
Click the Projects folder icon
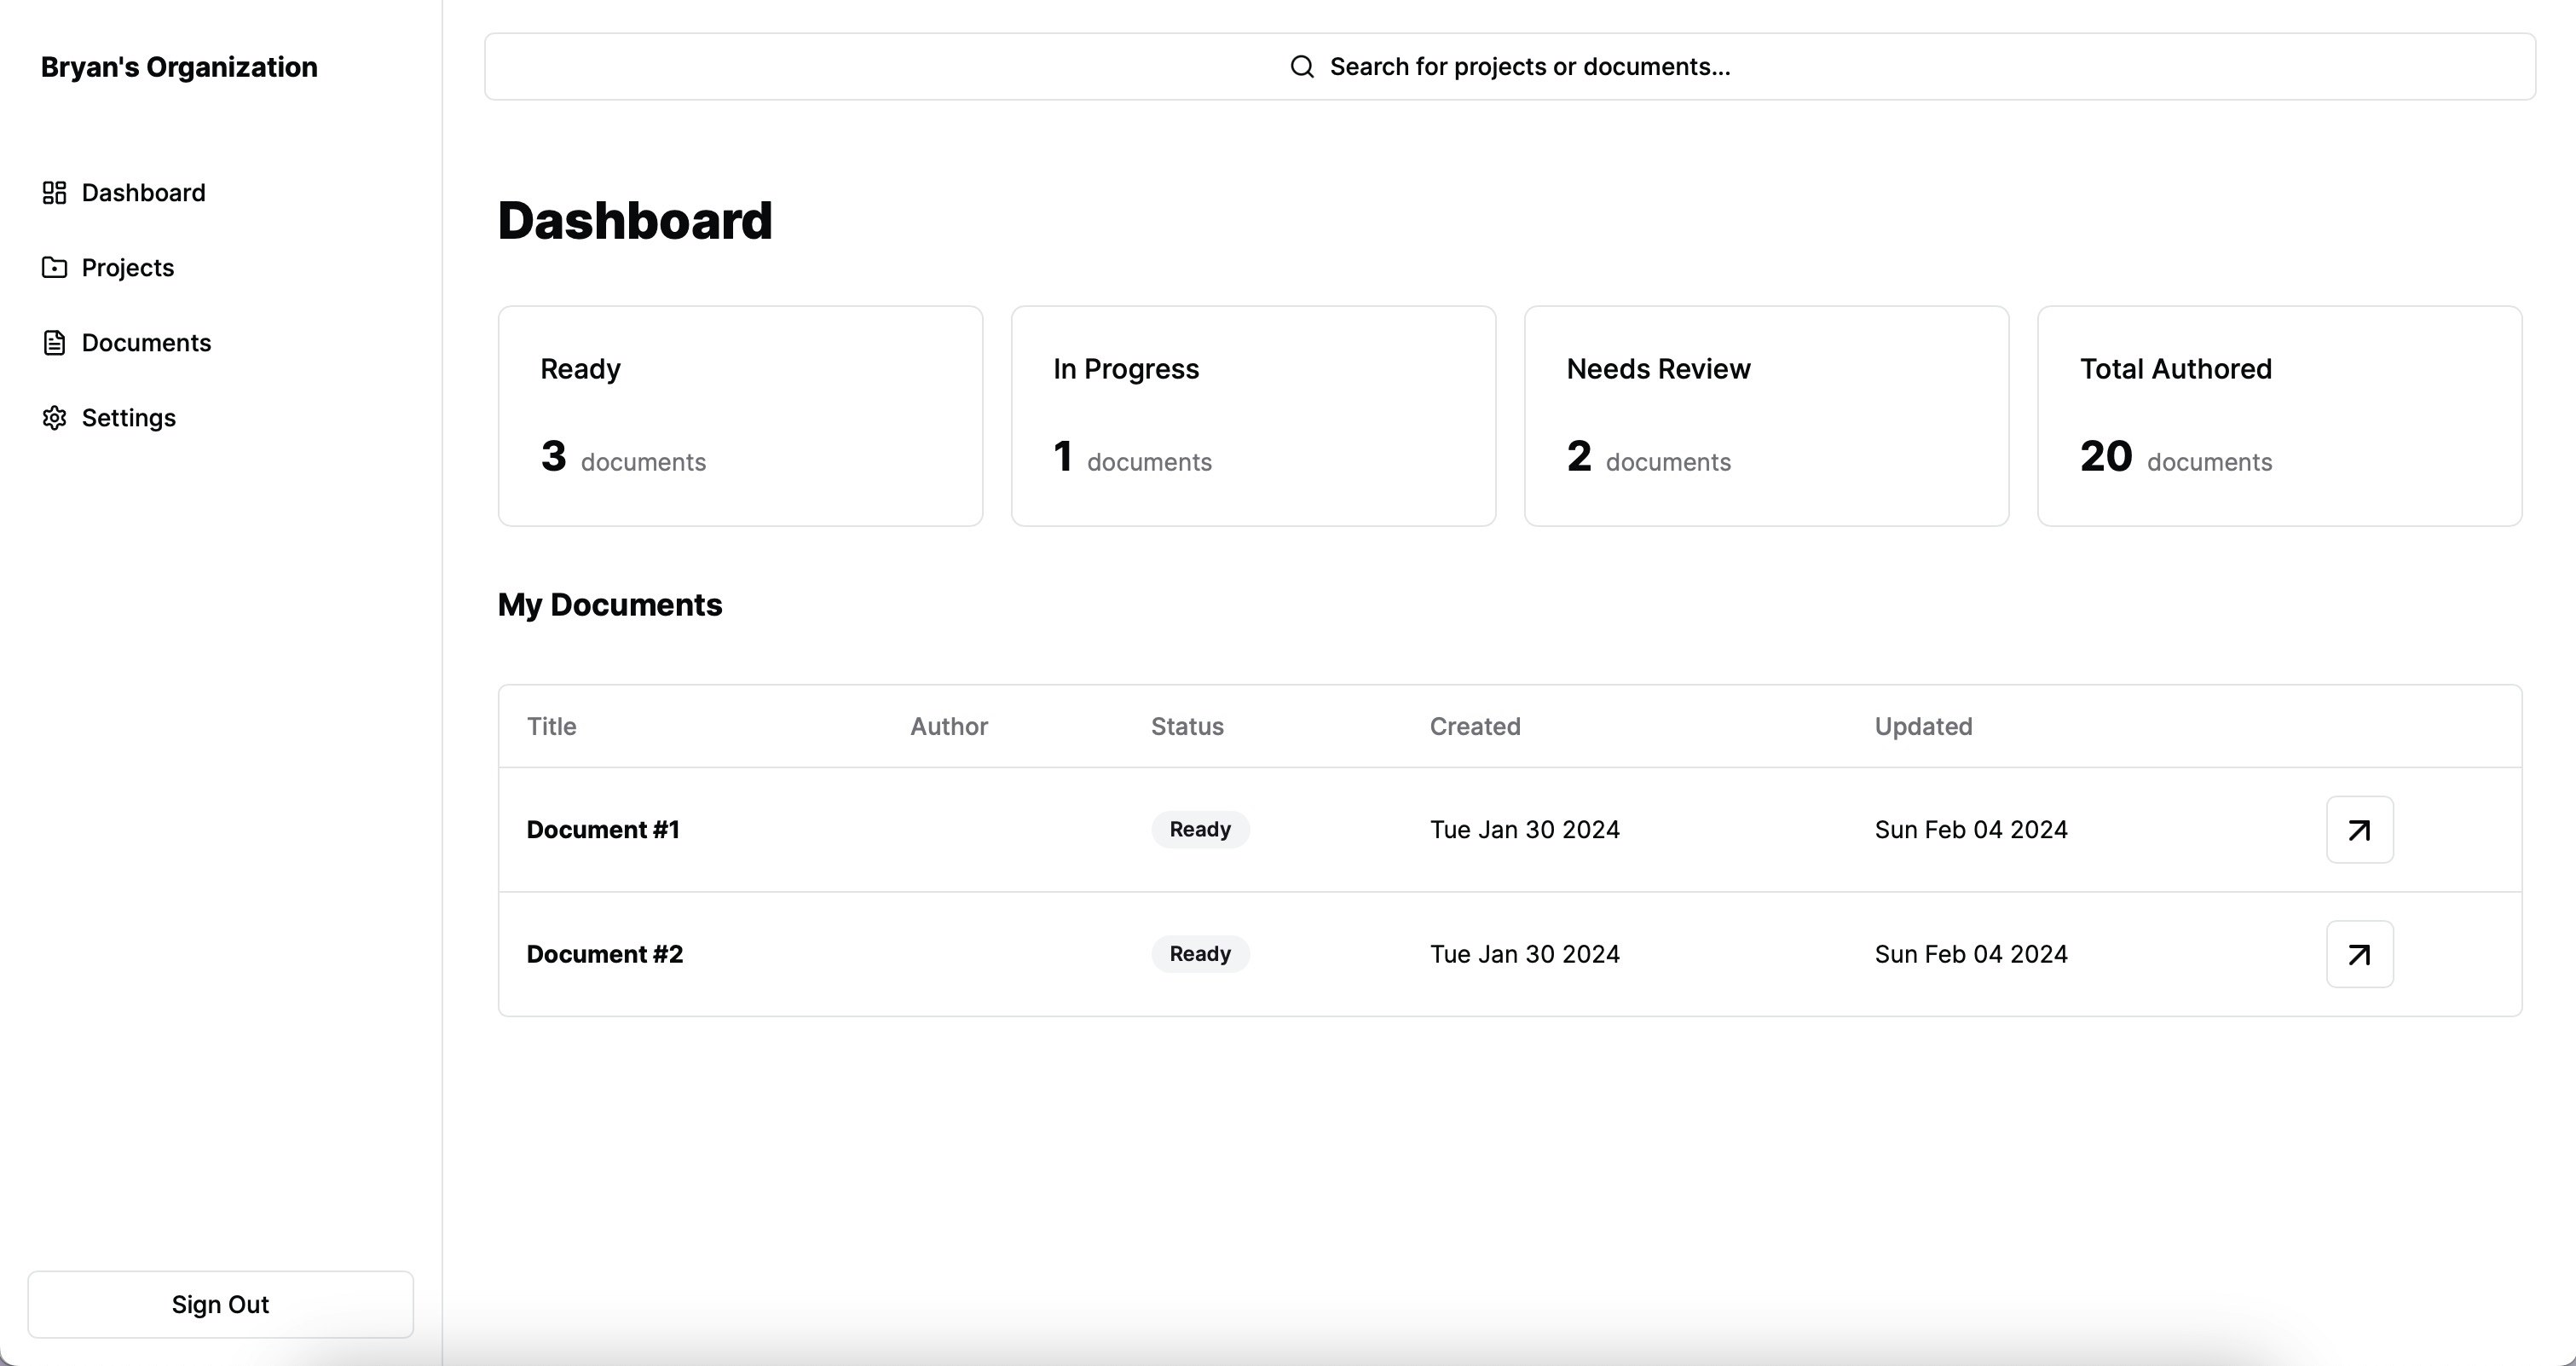click(54, 268)
